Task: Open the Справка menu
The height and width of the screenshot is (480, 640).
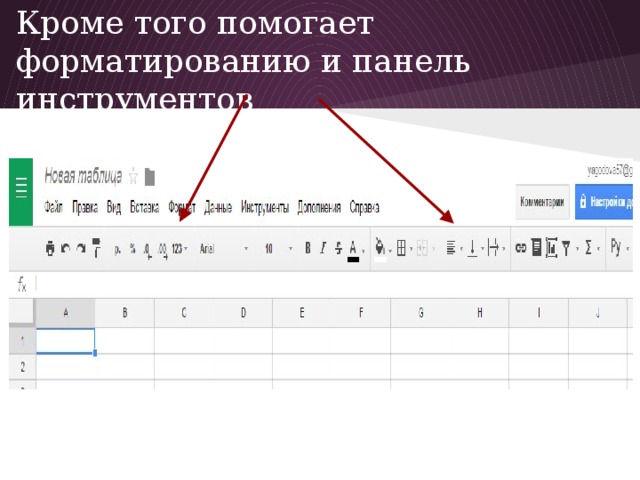Action: [x=364, y=208]
